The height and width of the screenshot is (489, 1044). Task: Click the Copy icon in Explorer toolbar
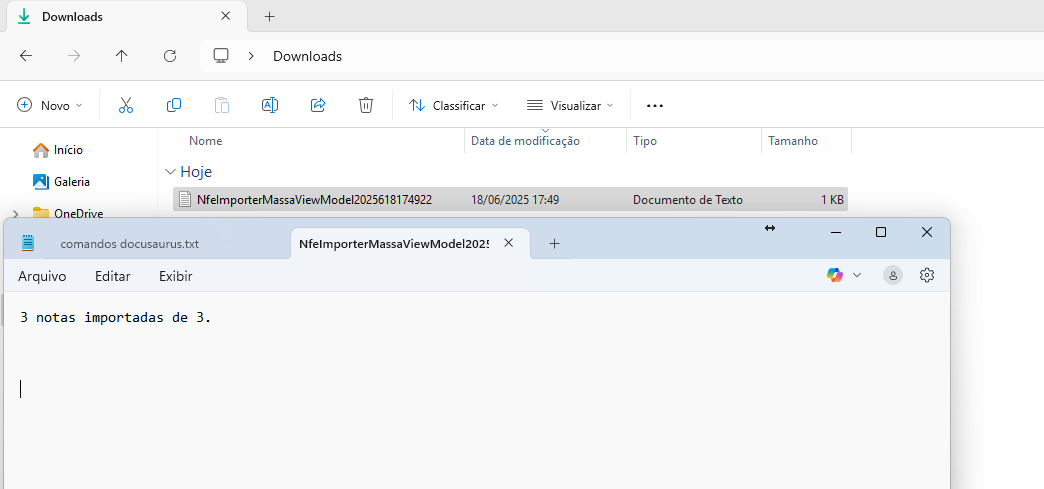pyautogui.click(x=174, y=105)
